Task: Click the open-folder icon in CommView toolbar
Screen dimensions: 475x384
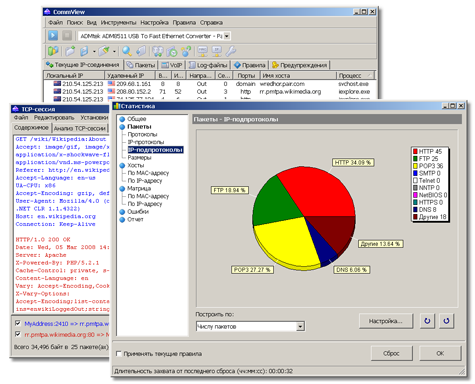Action: (70, 51)
